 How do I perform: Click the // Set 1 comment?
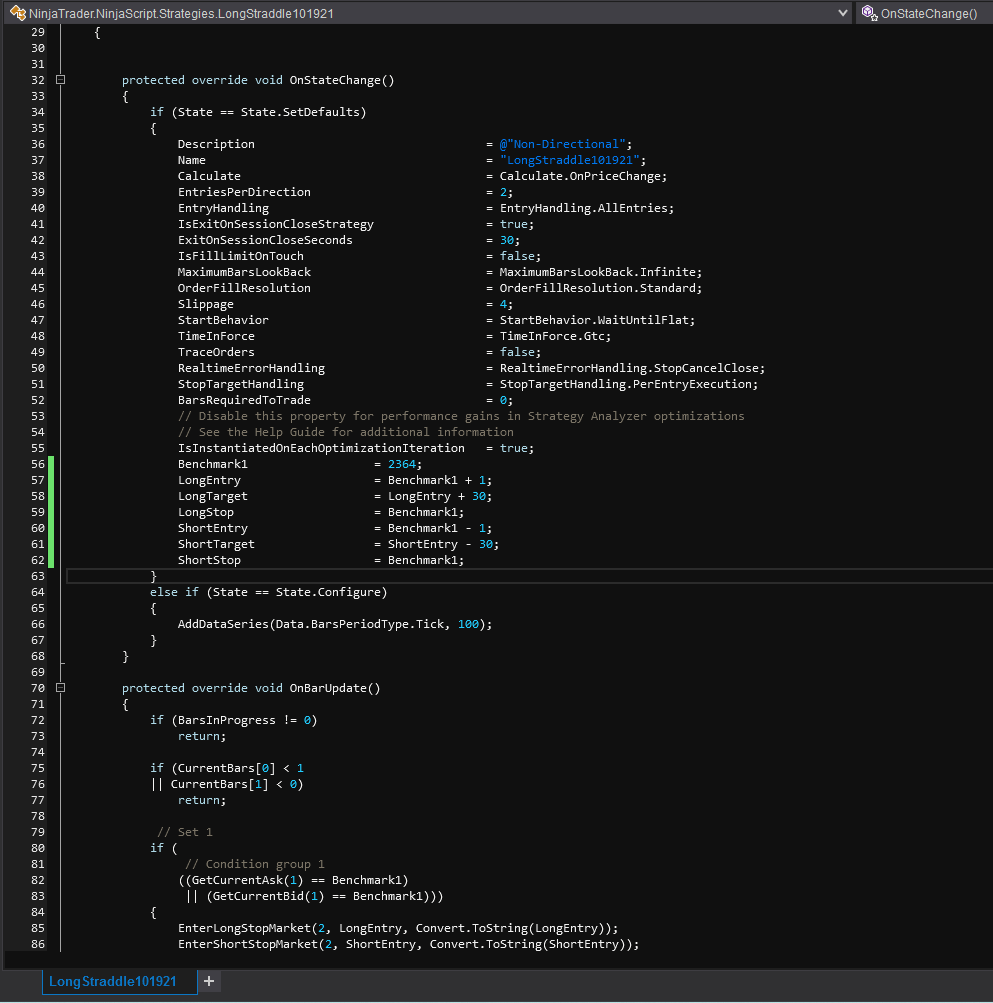click(x=190, y=832)
